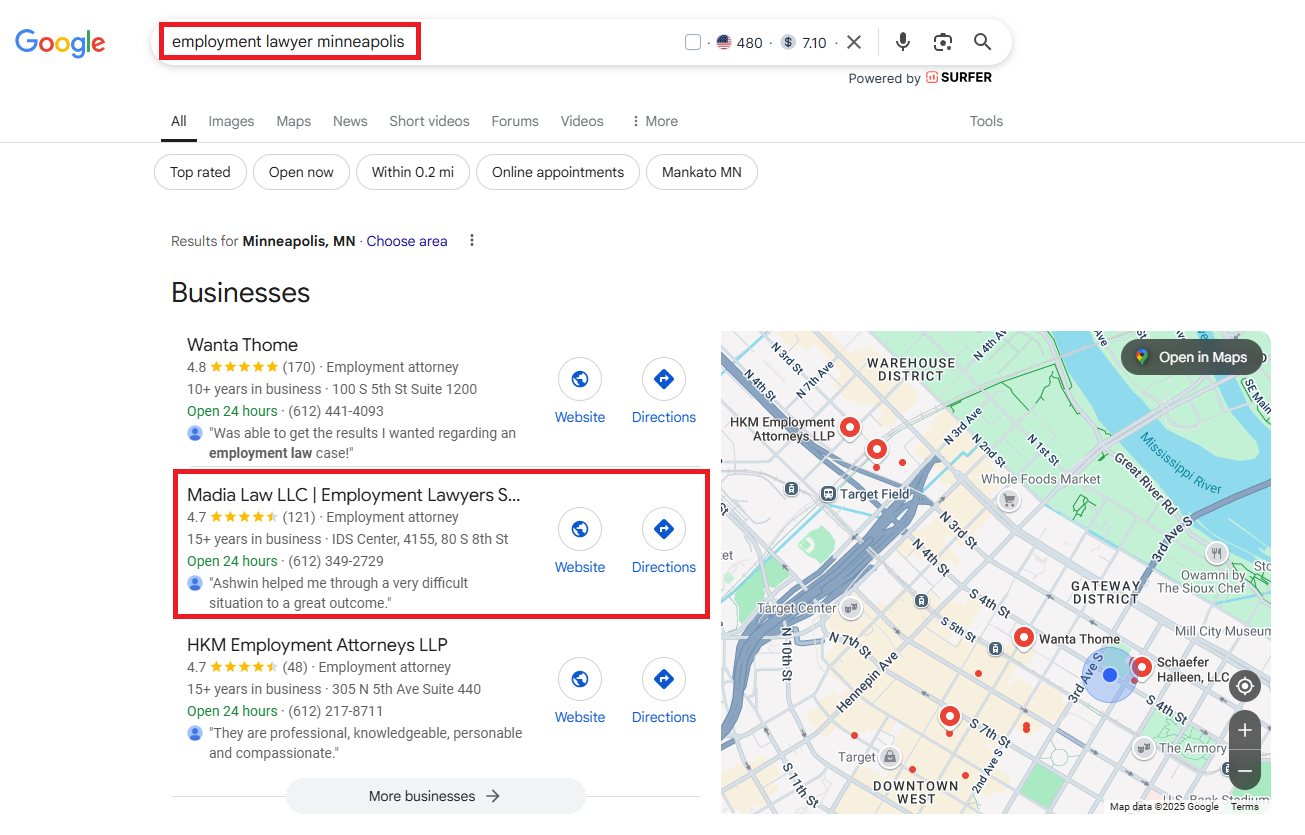Screen dimensions: 1305x835
Task: Click the Open in Maps button
Action: (x=1192, y=357)
